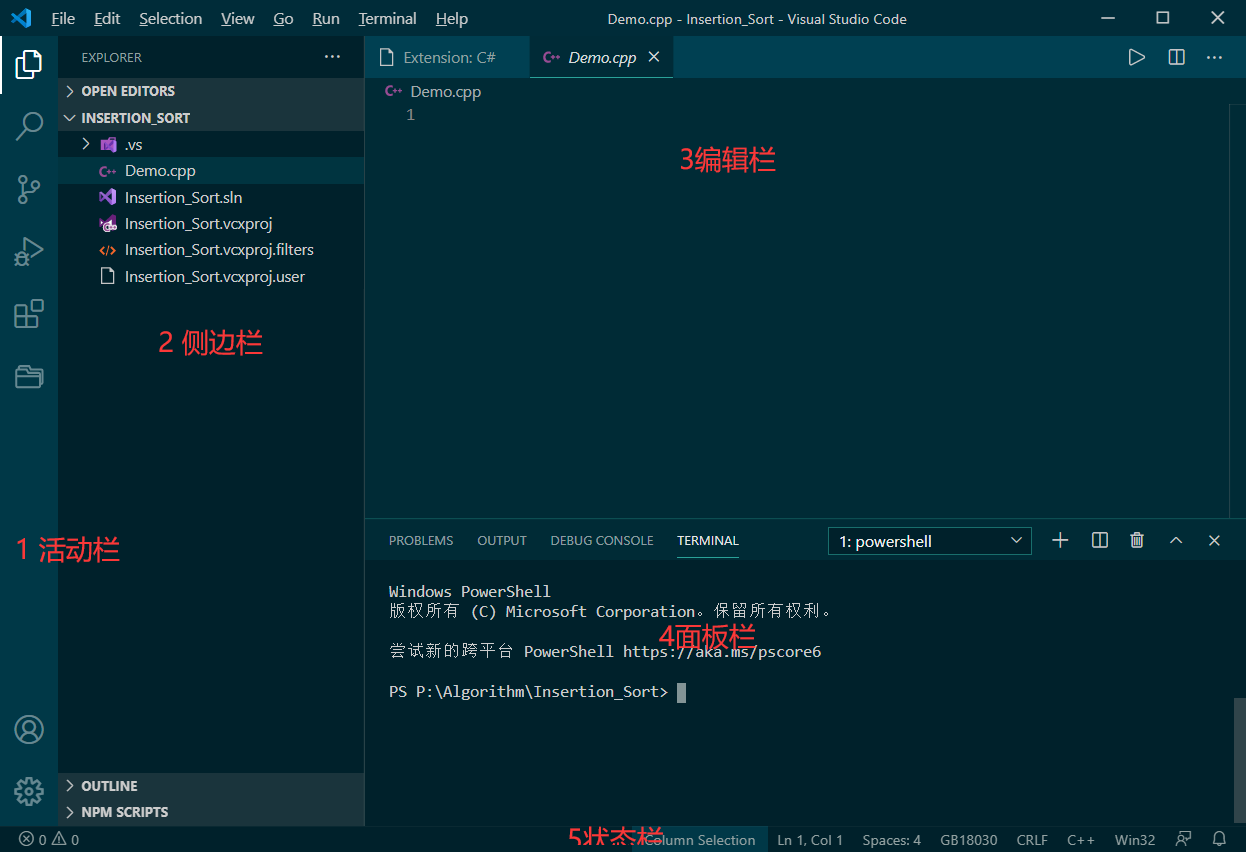The height and width of the screenshot is (852, 1246).
Task: Change indentation via Spaces: 4
Action: coord(892,840)
